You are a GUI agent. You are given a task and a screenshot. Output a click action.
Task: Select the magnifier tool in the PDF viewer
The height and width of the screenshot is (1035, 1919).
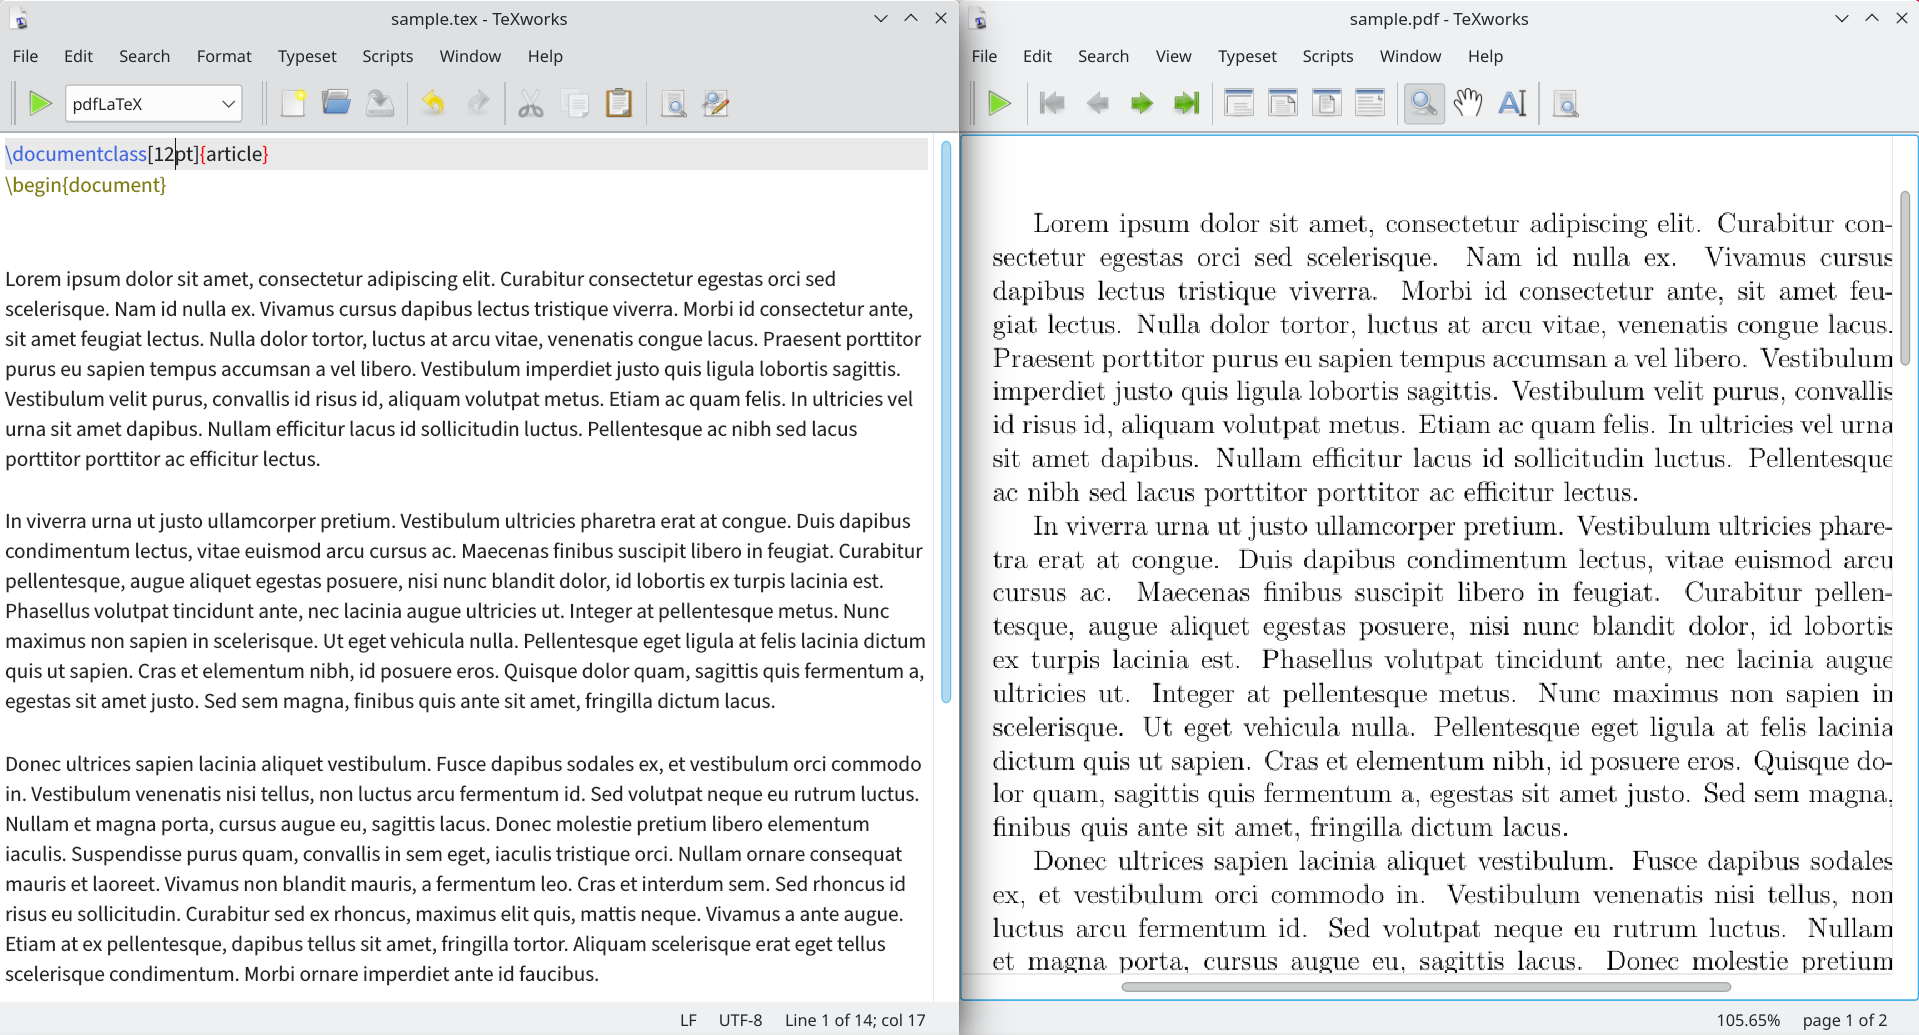[x=1423, y=103]
